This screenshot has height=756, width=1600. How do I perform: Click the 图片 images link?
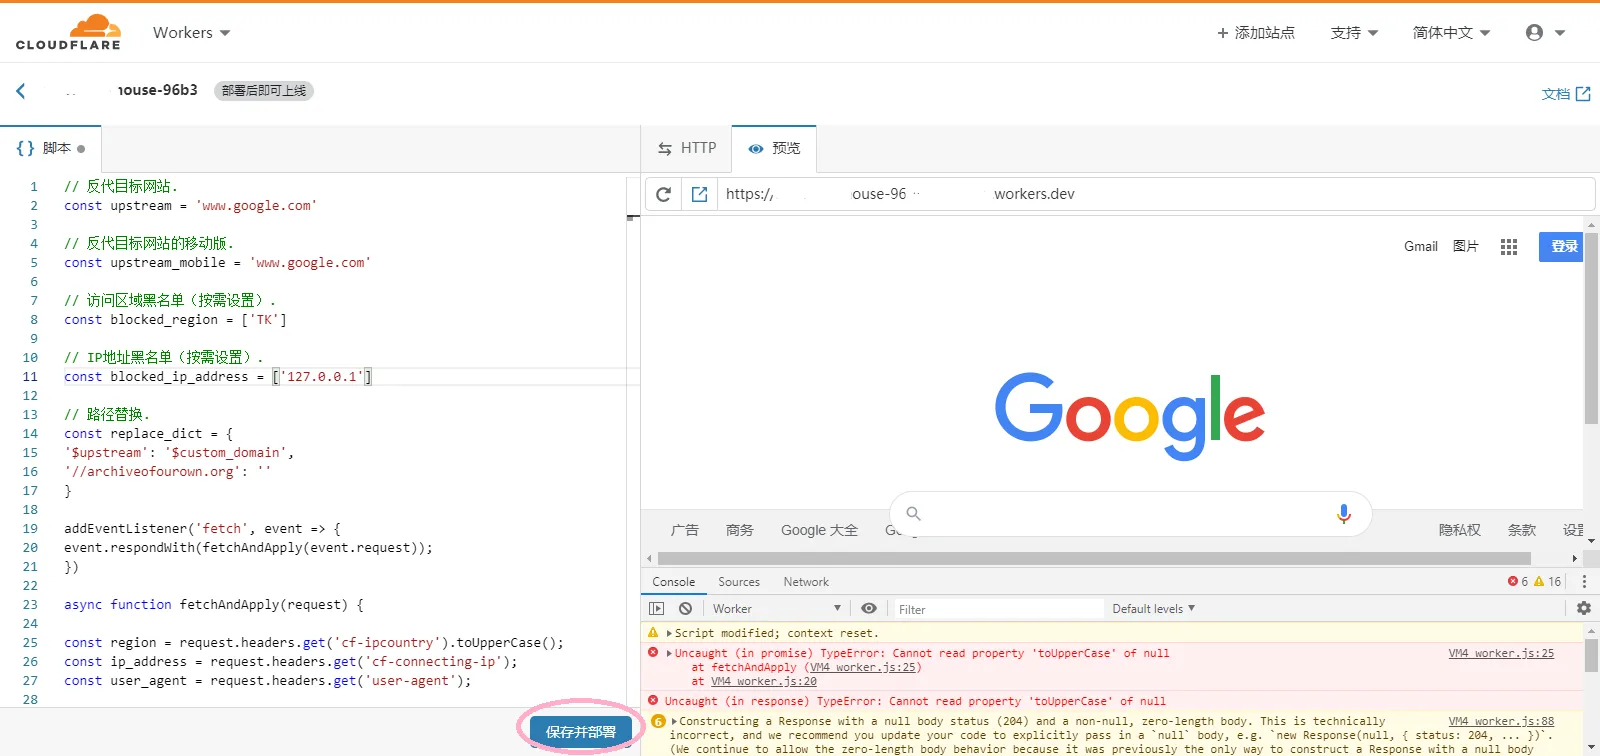[1466, 246]
